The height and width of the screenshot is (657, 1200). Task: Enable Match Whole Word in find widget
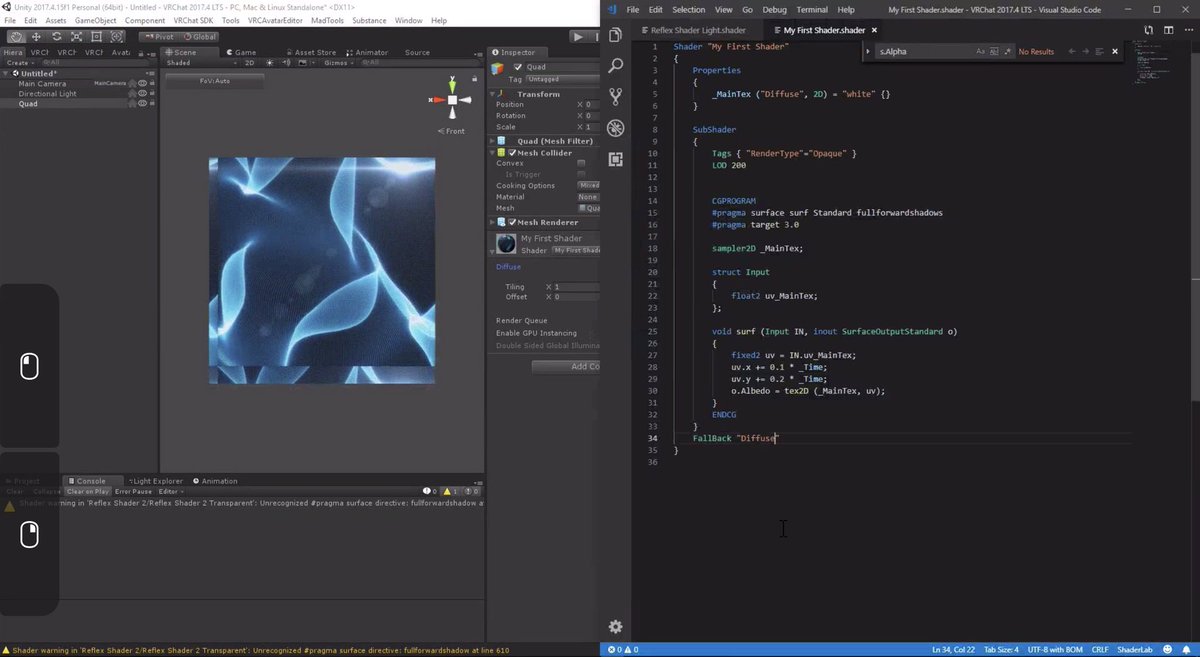coord(993,51)
